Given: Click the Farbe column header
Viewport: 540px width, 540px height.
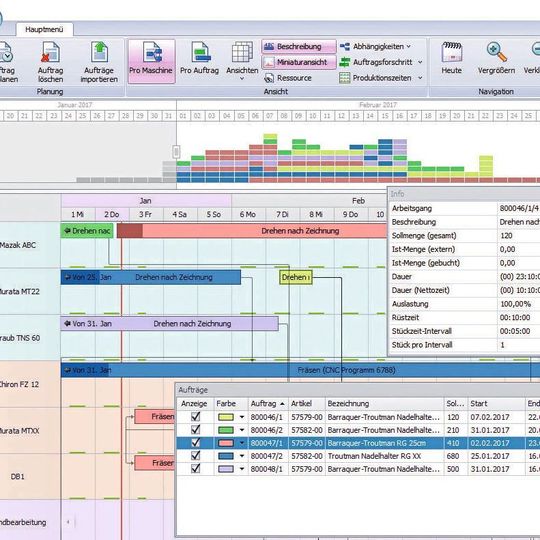Looking at the screenshot, I should 230,404.
